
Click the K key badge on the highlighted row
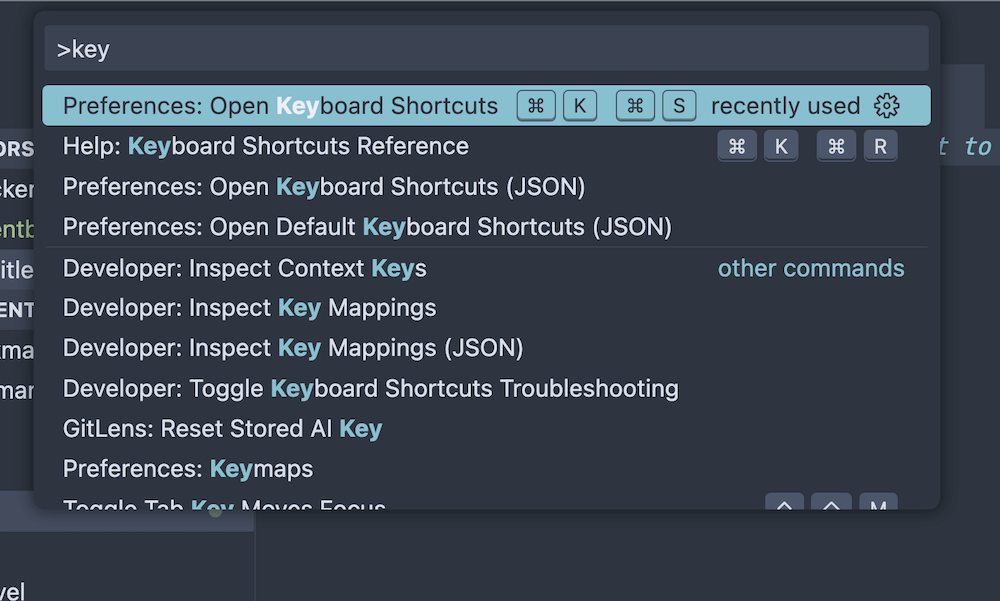pos(580,106)
